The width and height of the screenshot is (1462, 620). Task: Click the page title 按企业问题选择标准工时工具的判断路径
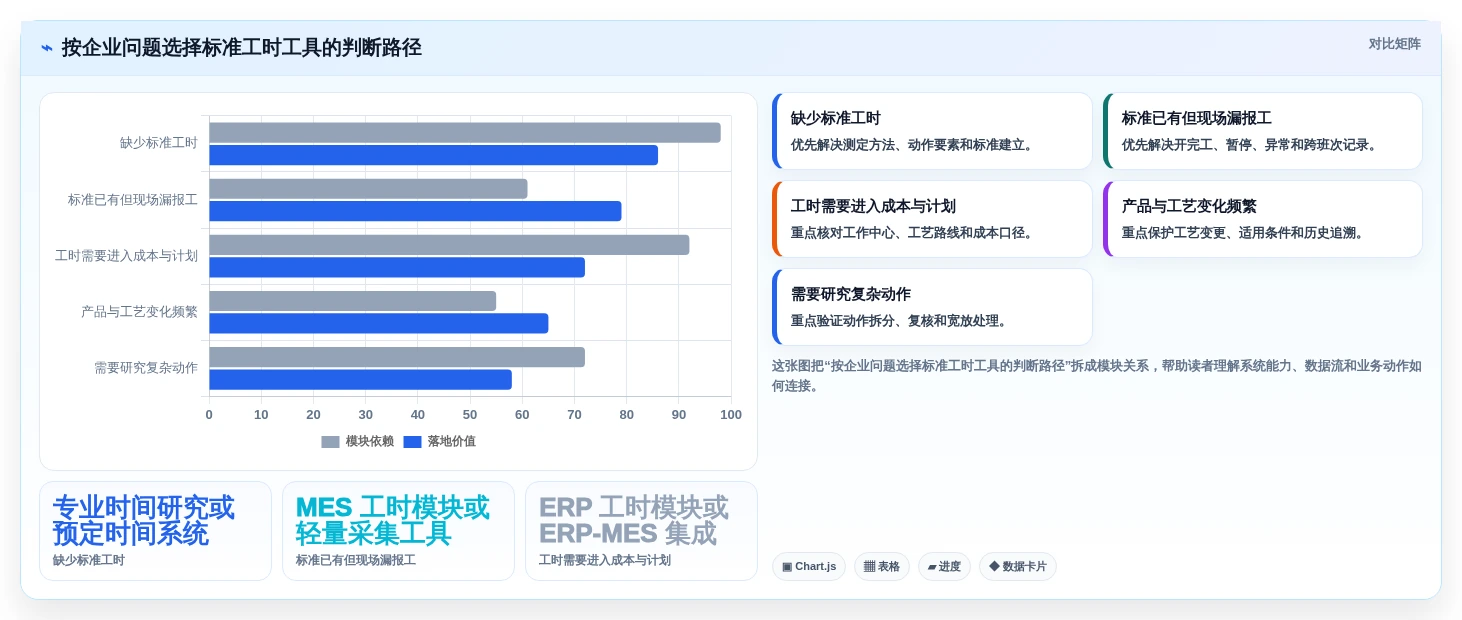tap(241, 48)
